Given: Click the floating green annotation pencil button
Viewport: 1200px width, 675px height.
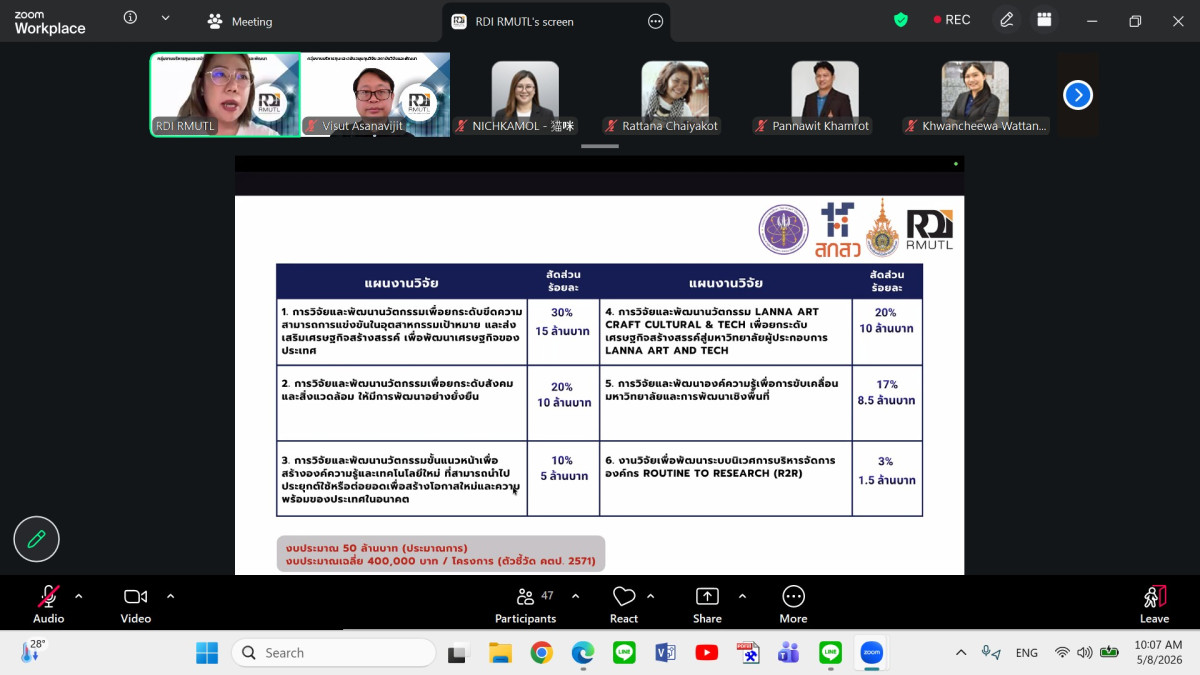Looking at the screenshot, I should (x=37, y=539).
